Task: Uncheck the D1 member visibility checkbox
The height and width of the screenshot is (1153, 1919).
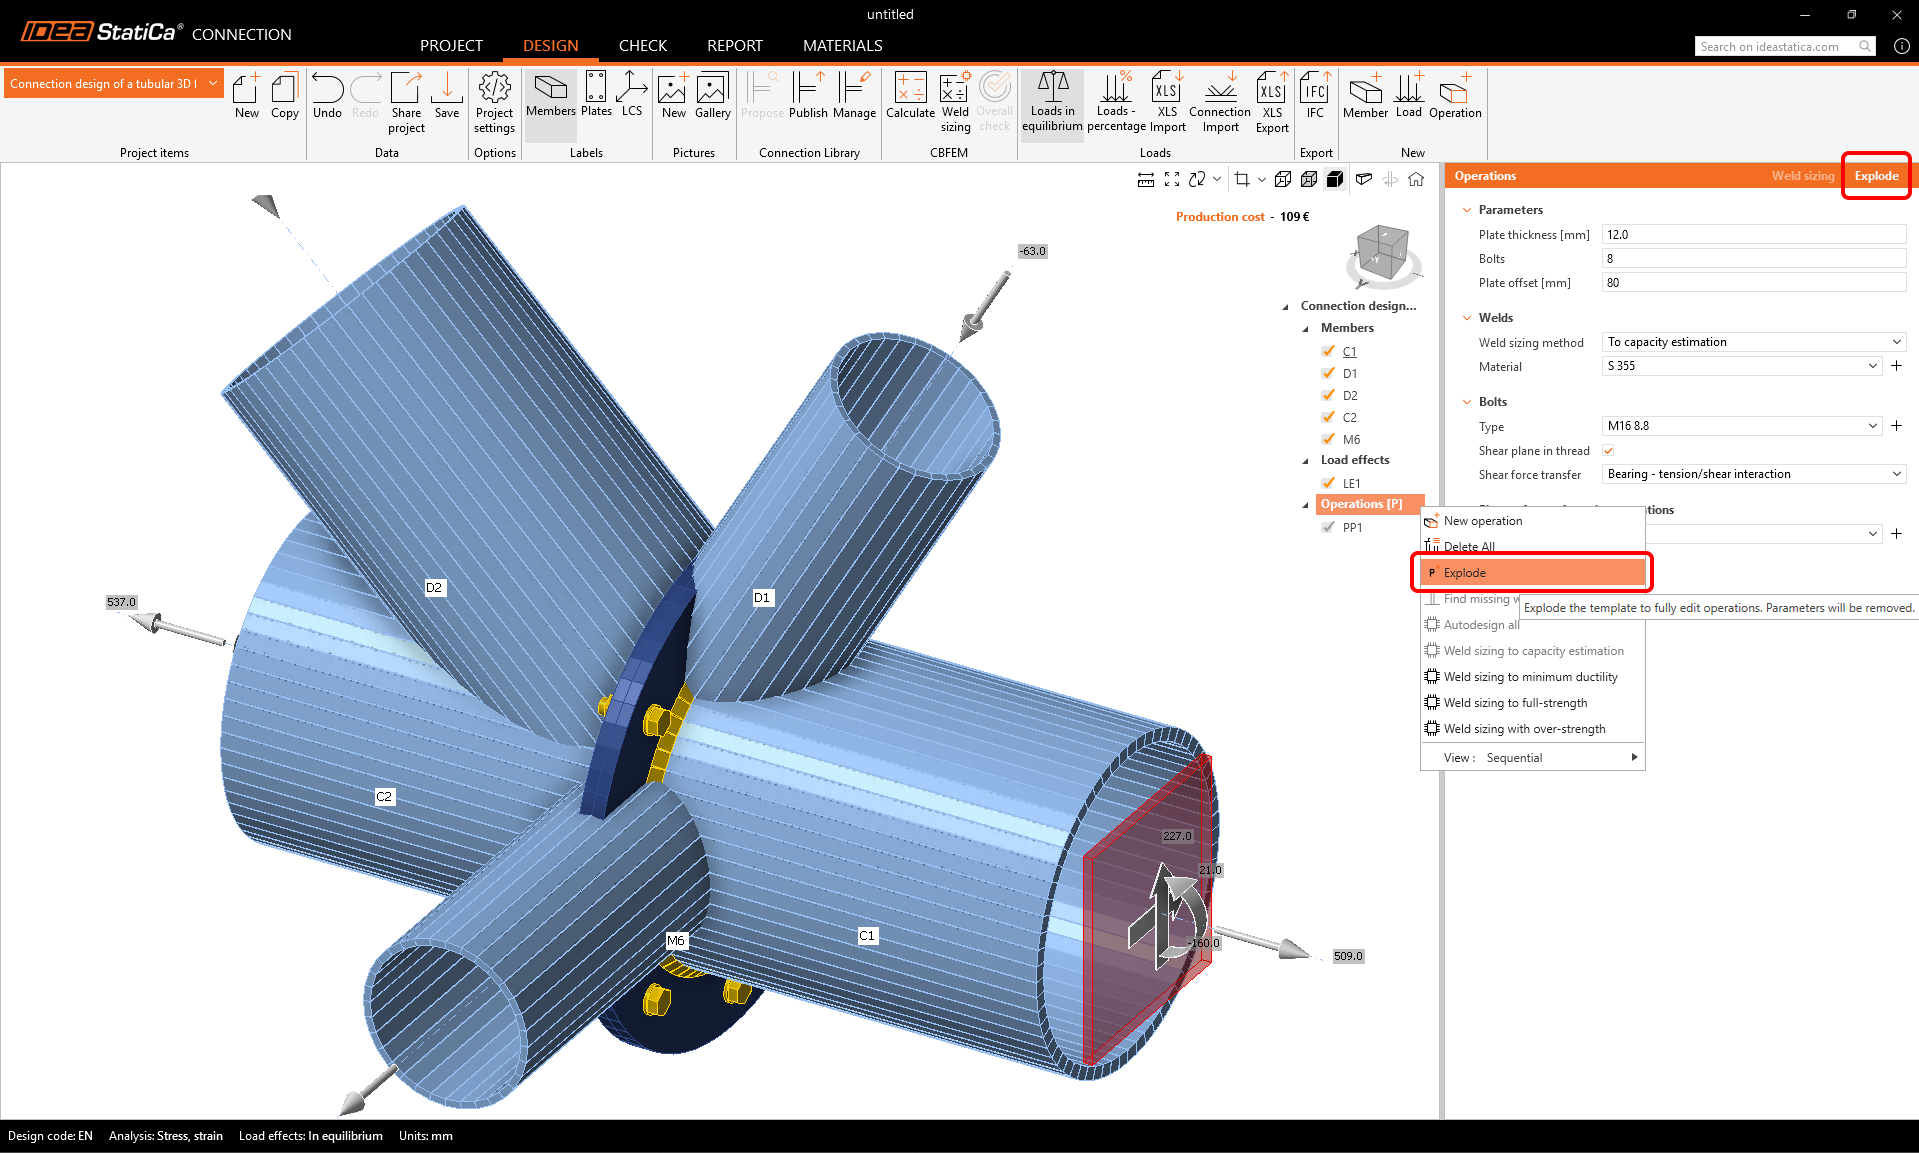Action: click(1328, 373)
